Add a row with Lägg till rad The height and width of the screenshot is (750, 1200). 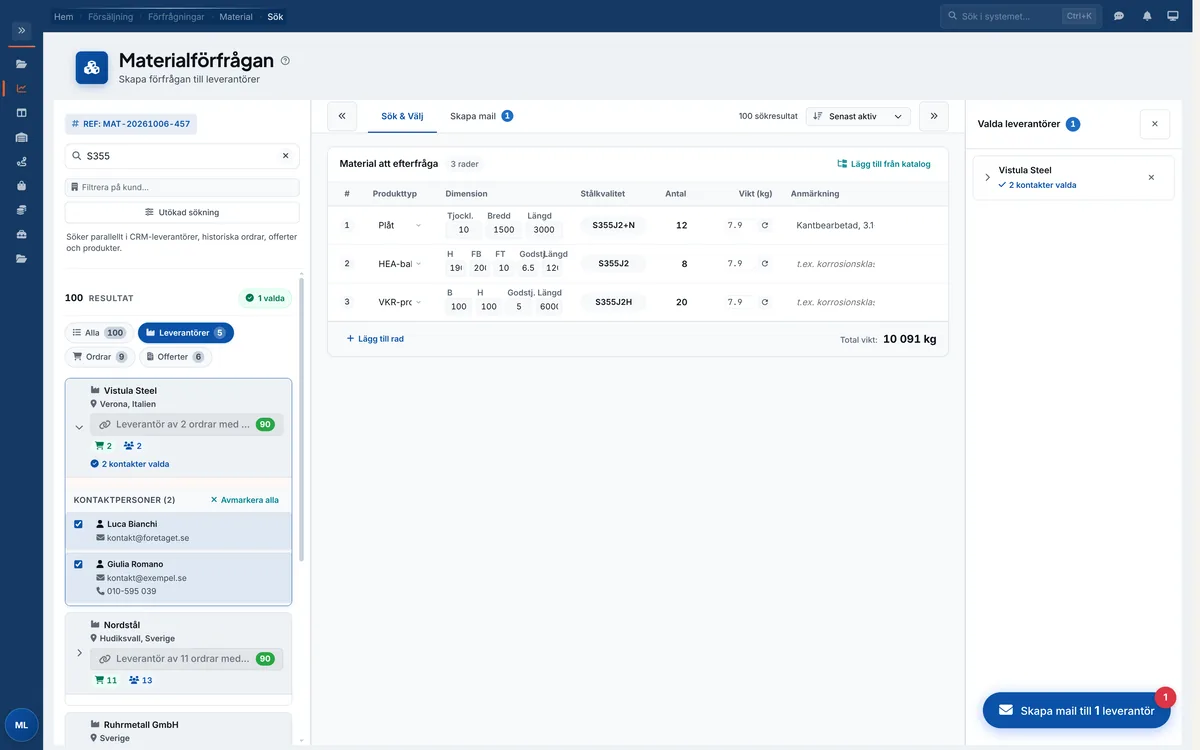click(375, 339)
